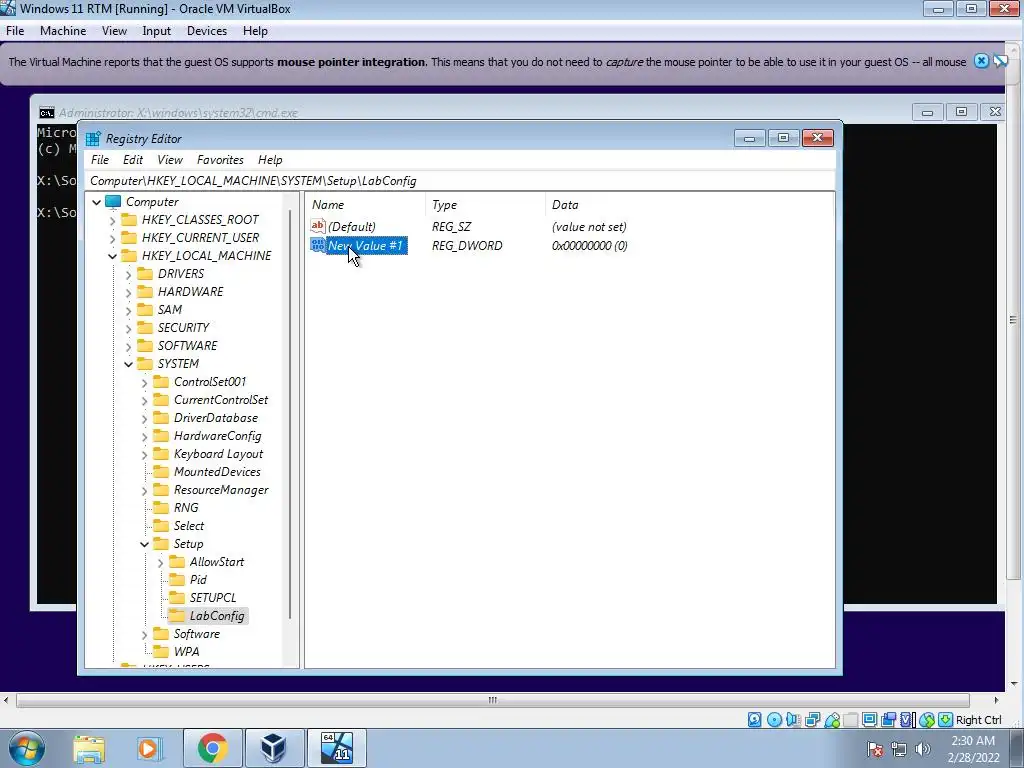
Task: Click the don't-show-again notification icon
Action: (x=1000, y=61)
